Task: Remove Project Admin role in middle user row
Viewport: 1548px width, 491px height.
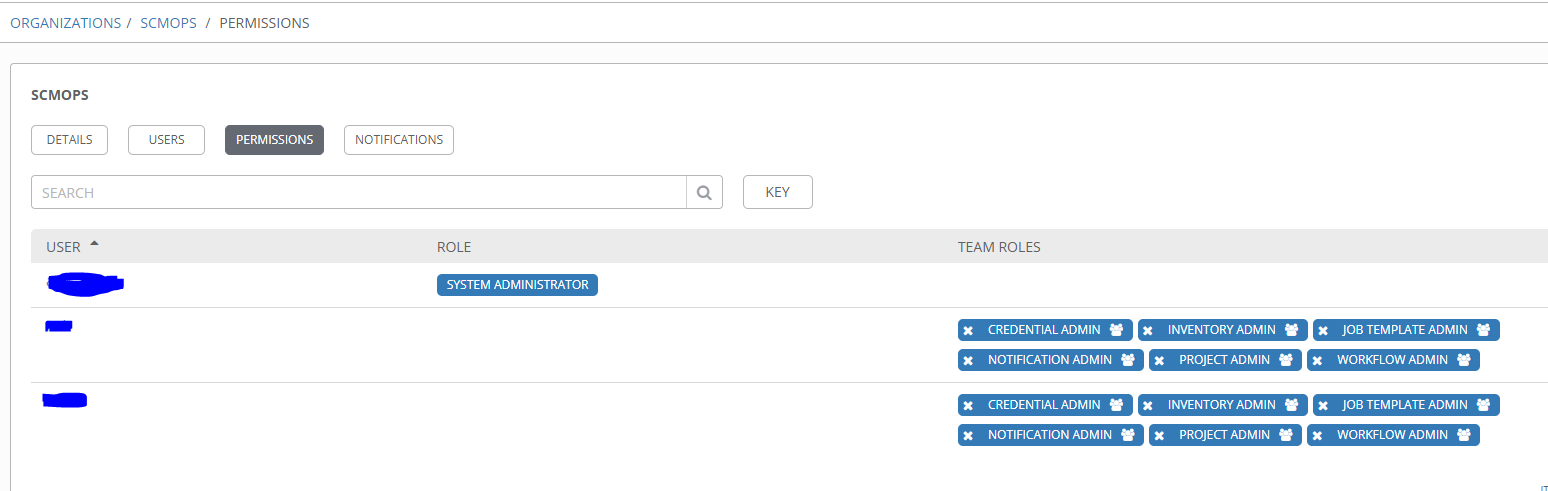Action: (1159, 361)
